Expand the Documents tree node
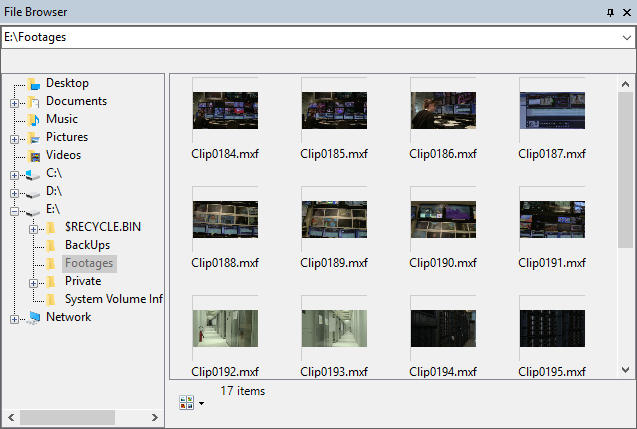This screenshot has height=429, width=637. tap(14, 102)
